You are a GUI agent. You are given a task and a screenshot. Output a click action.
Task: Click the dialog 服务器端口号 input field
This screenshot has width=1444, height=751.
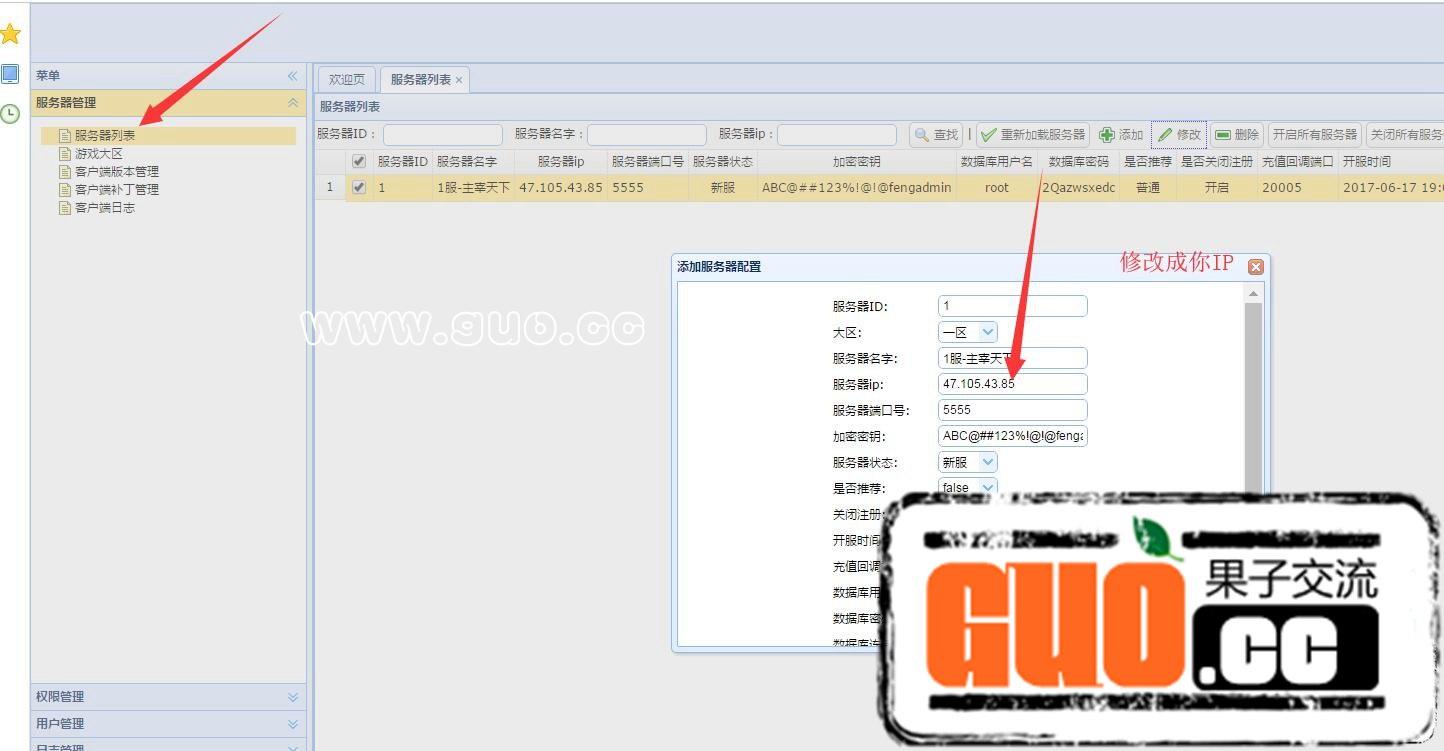click(x=1012, y=410)
